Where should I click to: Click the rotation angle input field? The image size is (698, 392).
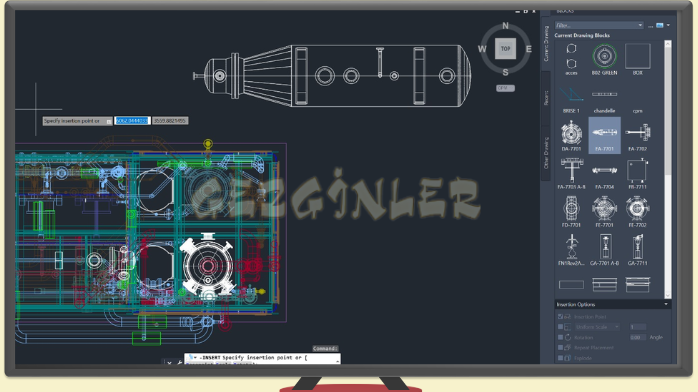[x=637, y=337]
